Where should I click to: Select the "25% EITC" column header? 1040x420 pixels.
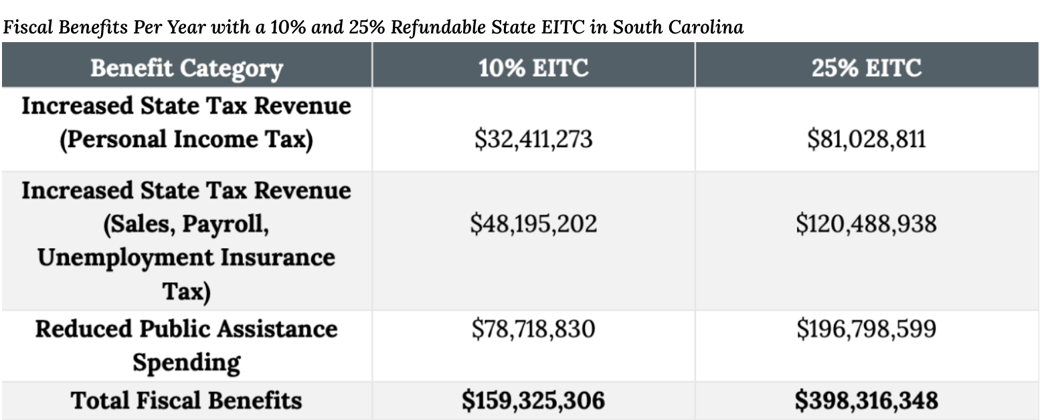pos(866,68)
